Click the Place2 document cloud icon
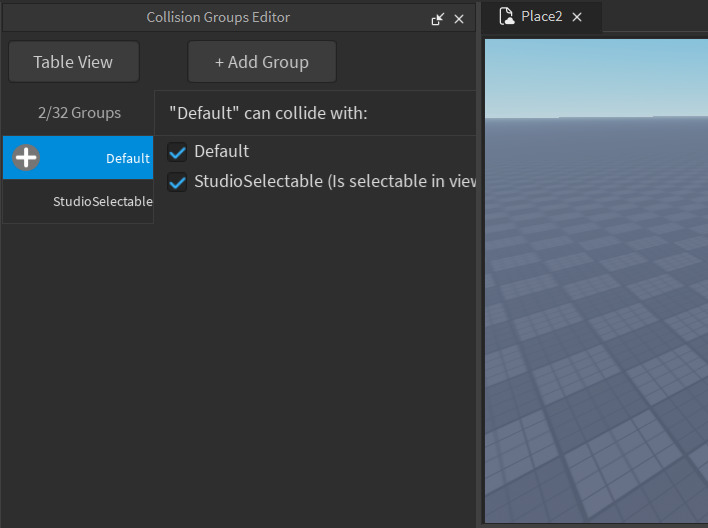The width and height of the screenshot is (708, 528). [x=507, y=16]
